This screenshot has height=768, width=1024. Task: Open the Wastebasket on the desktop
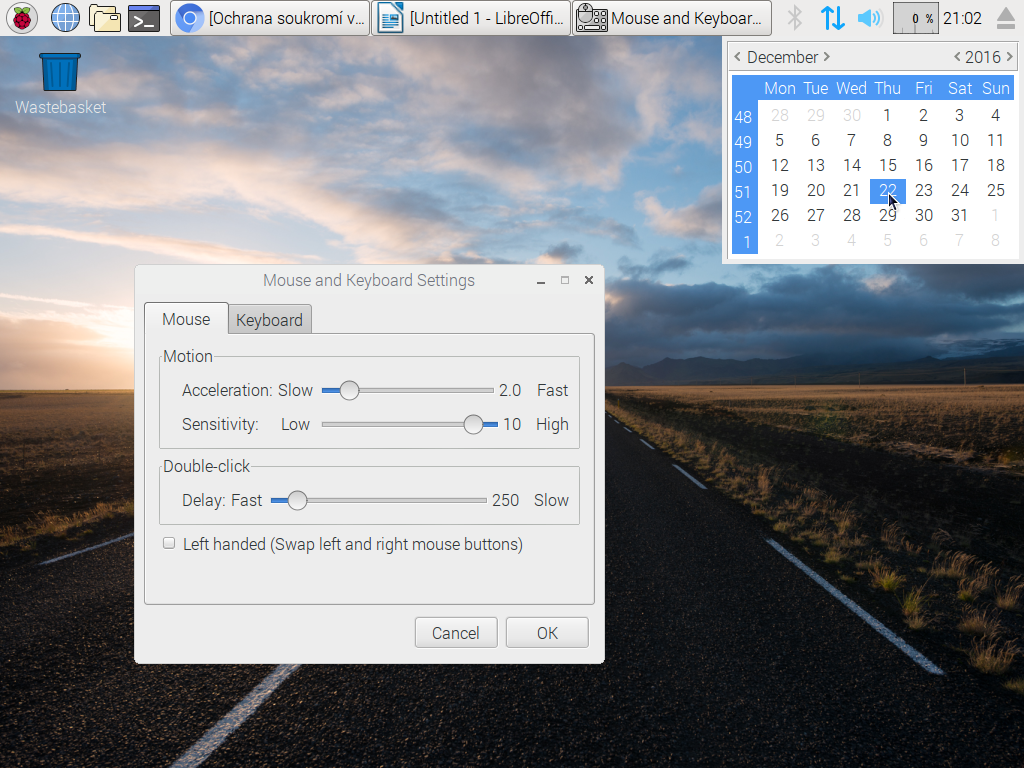pos(59,70)
